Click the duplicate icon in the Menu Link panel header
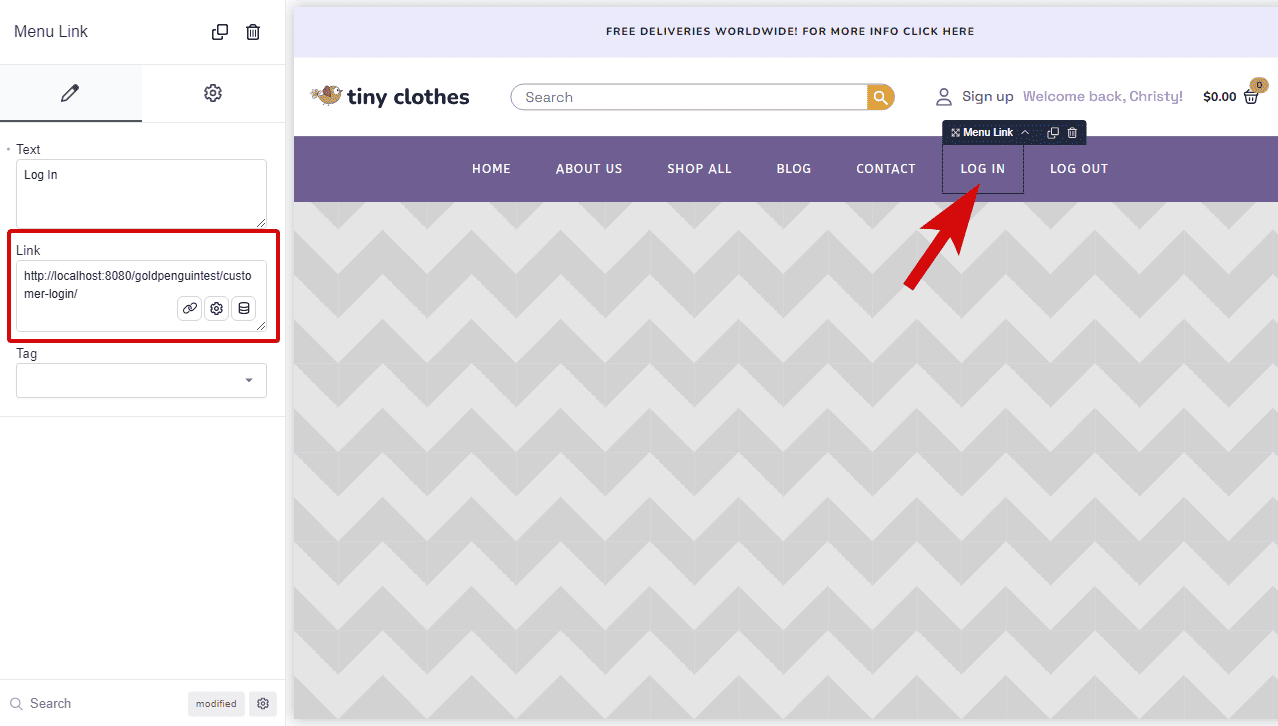 220,32
